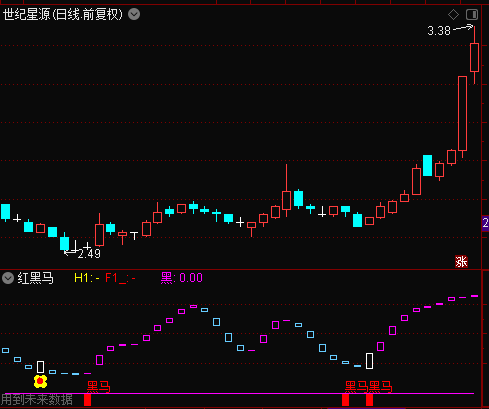Image resolution: width=489 pixels, height=409 pixels.
Task: Select the 红黑马 indicator name
Action: pyautogui.click(x=36, y=278)
